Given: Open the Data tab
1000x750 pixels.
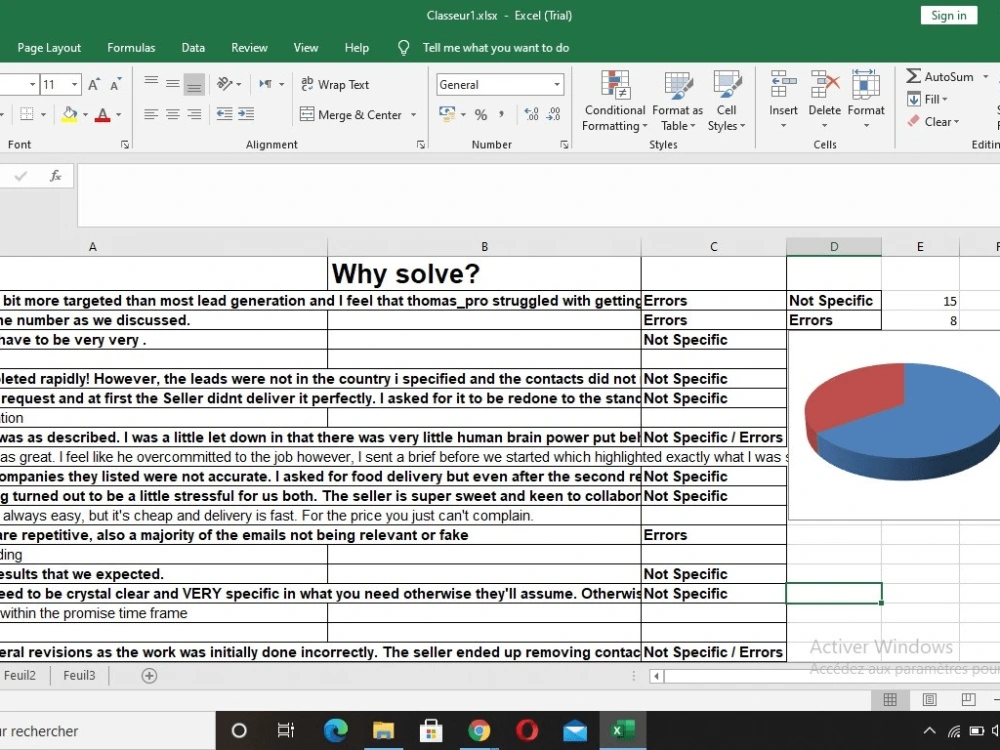Looking at the screenshot, I should [193, 48].
